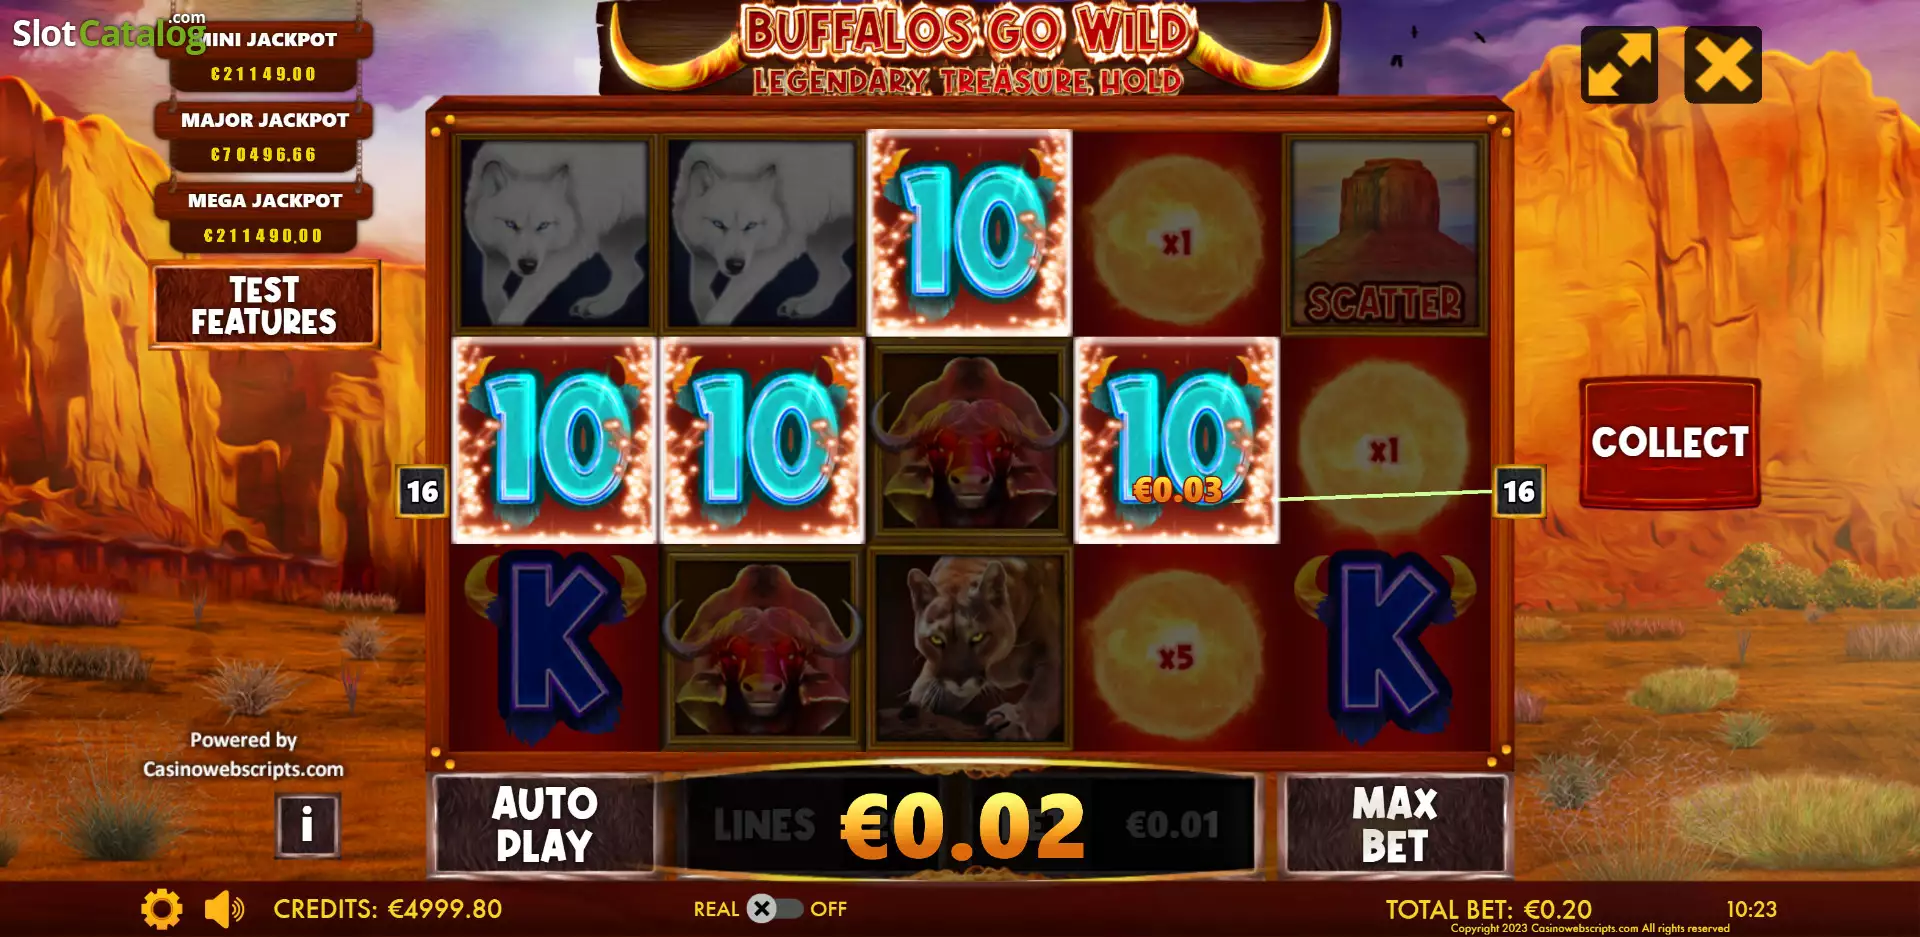Start AUTO PLAY

pos(545,825)
